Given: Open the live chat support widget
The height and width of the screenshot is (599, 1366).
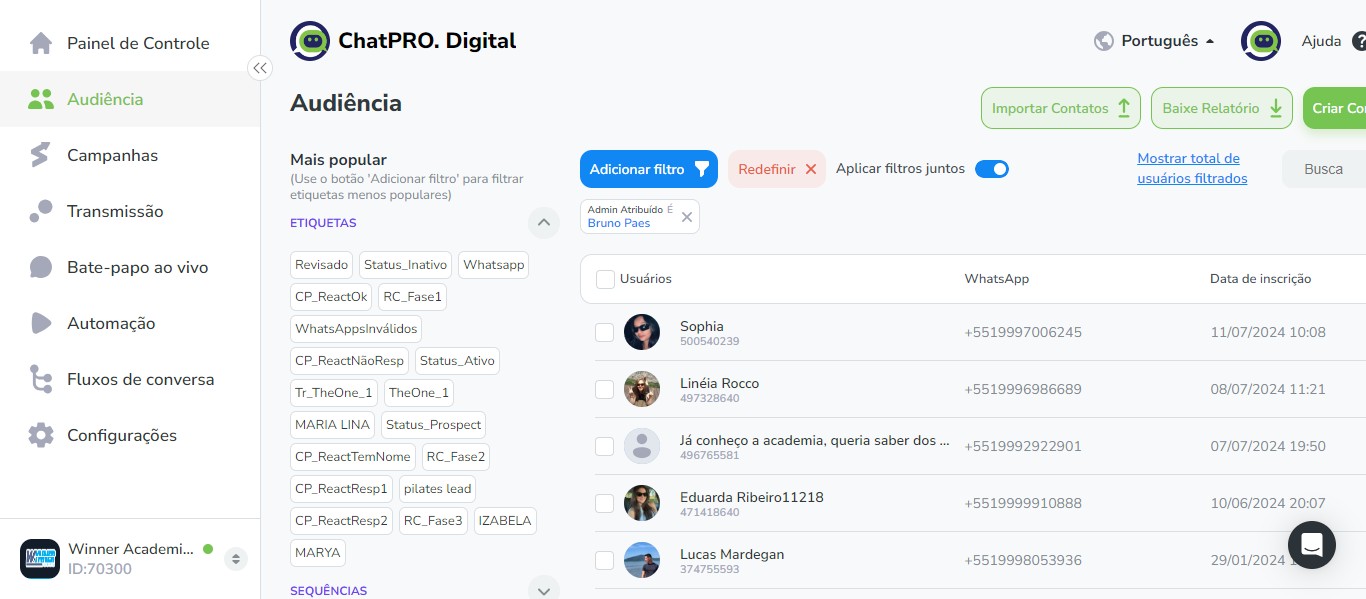Looking at the screenshot, I should tap(1312, 545).
